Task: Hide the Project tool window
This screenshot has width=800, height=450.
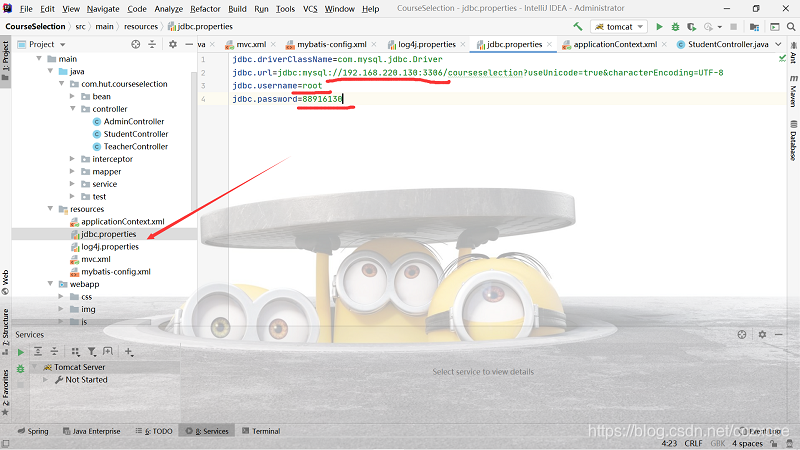Action: tap(189, 44)
